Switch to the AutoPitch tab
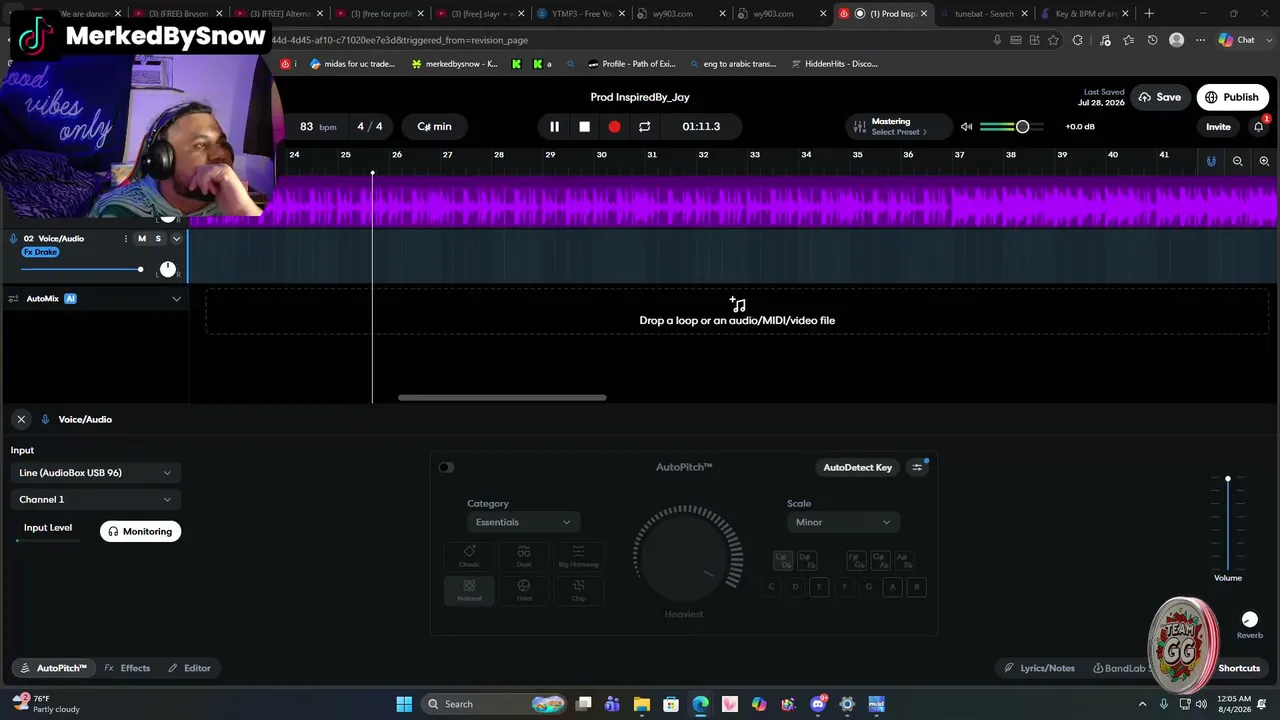The height and width of the screenshot is (720, 1280). pyautogui.click(x=53, y=668)
